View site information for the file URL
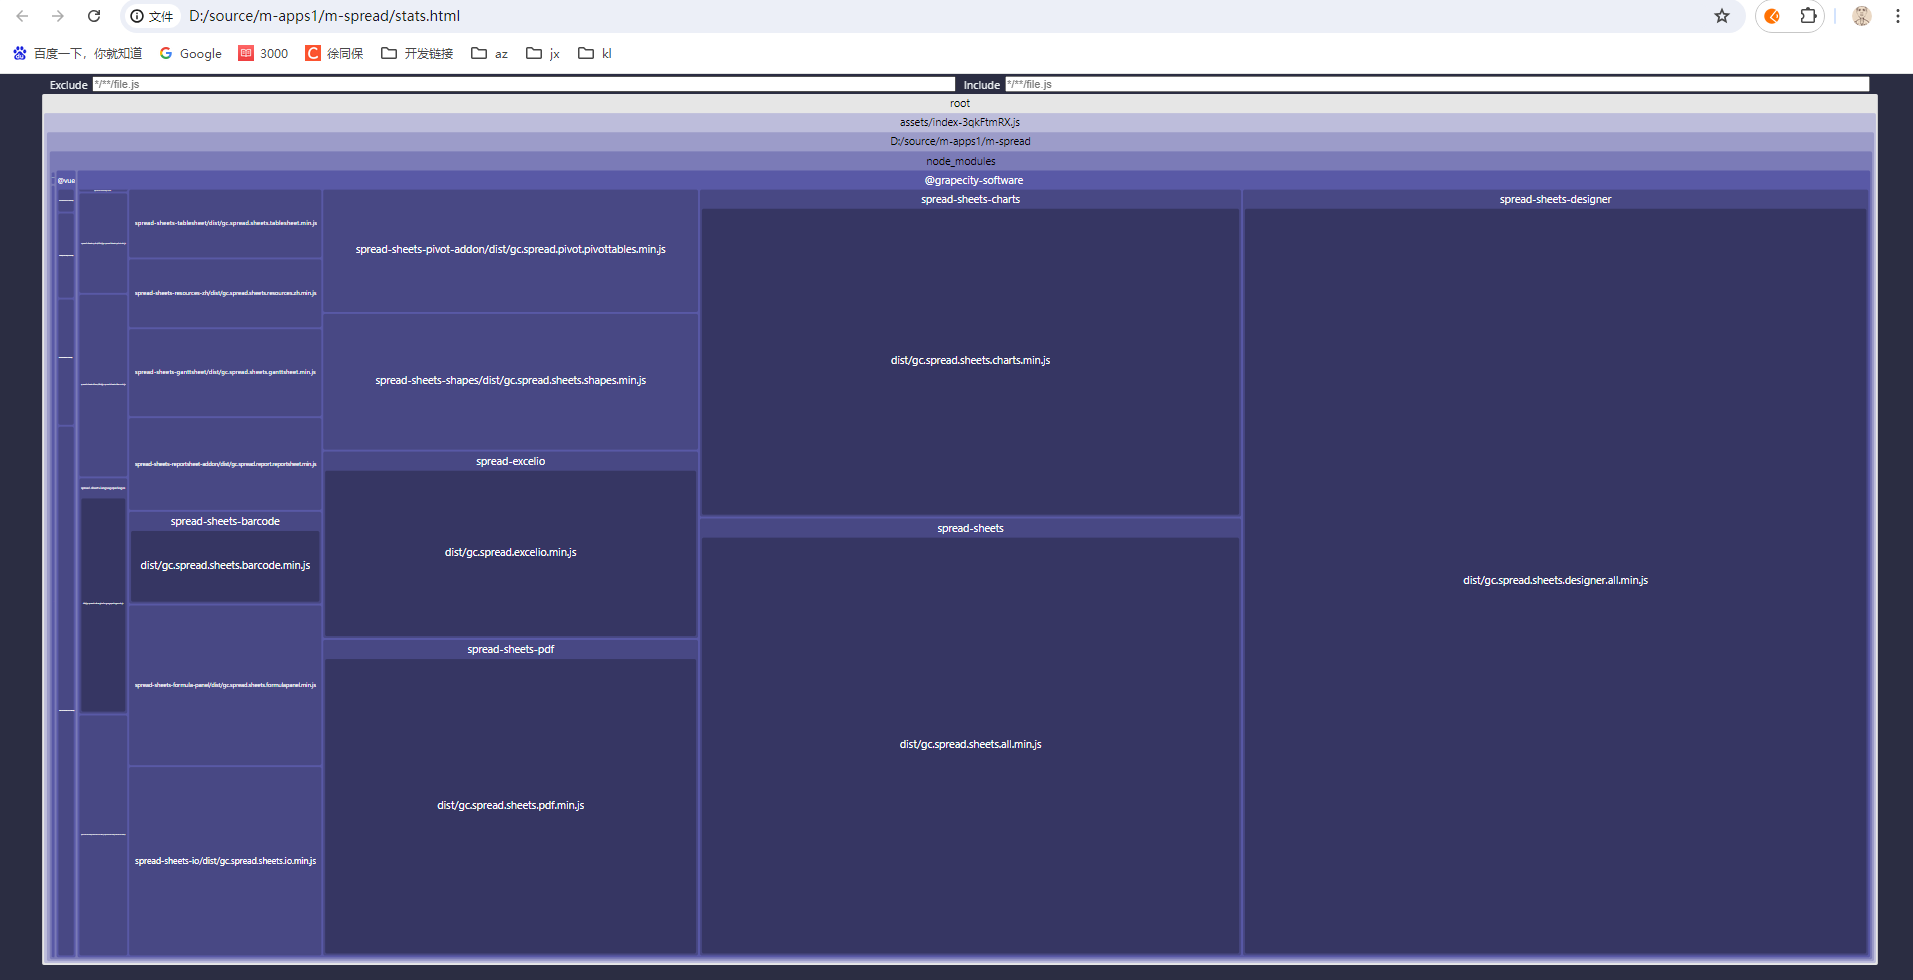Image resolution: width=1913 pixels, height=980 pixels. click(152, 16)
